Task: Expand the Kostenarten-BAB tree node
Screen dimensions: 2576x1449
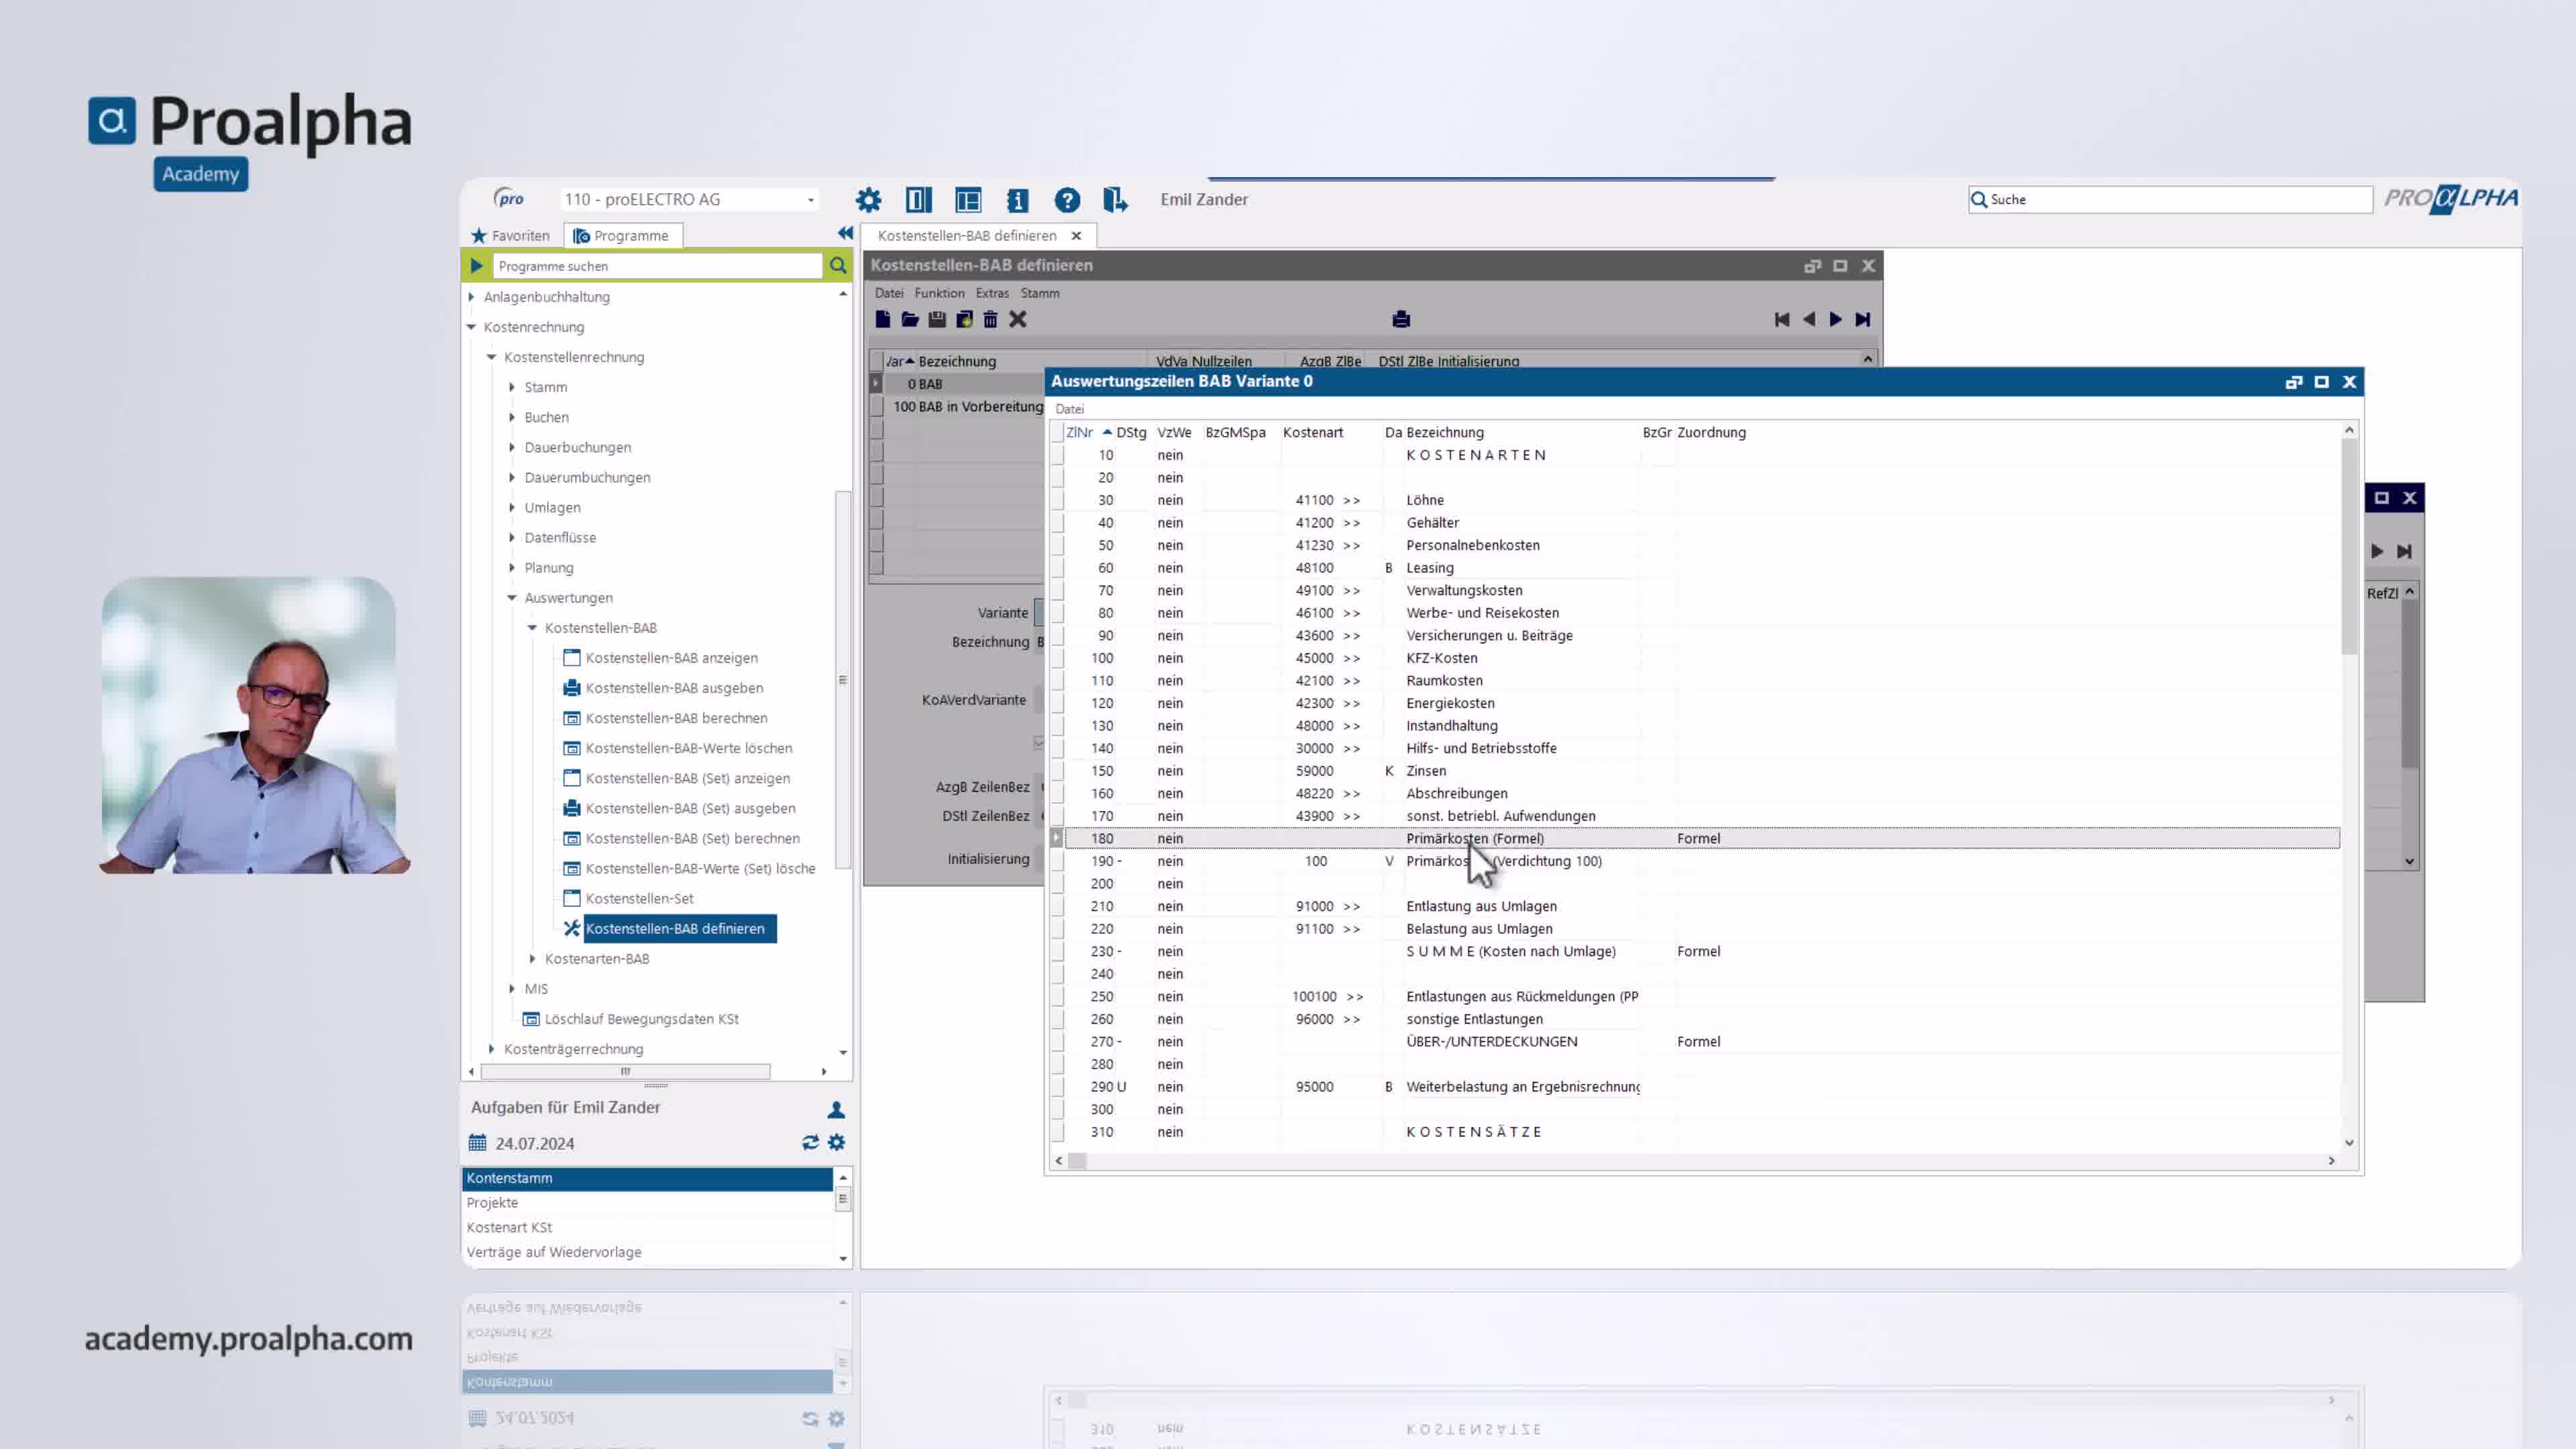Action: 532,959
